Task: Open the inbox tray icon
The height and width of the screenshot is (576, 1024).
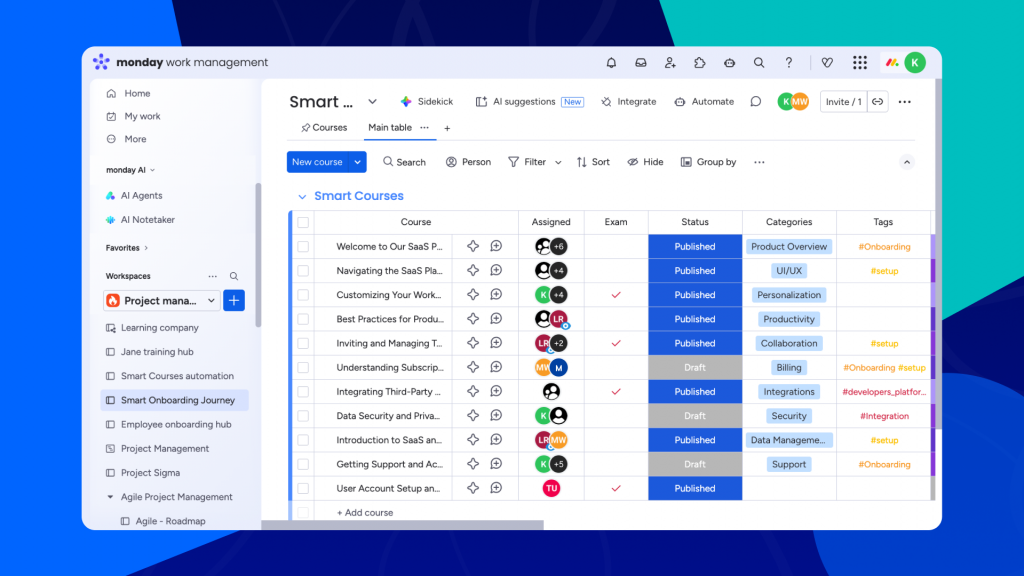Action: [x=640, y=63]
